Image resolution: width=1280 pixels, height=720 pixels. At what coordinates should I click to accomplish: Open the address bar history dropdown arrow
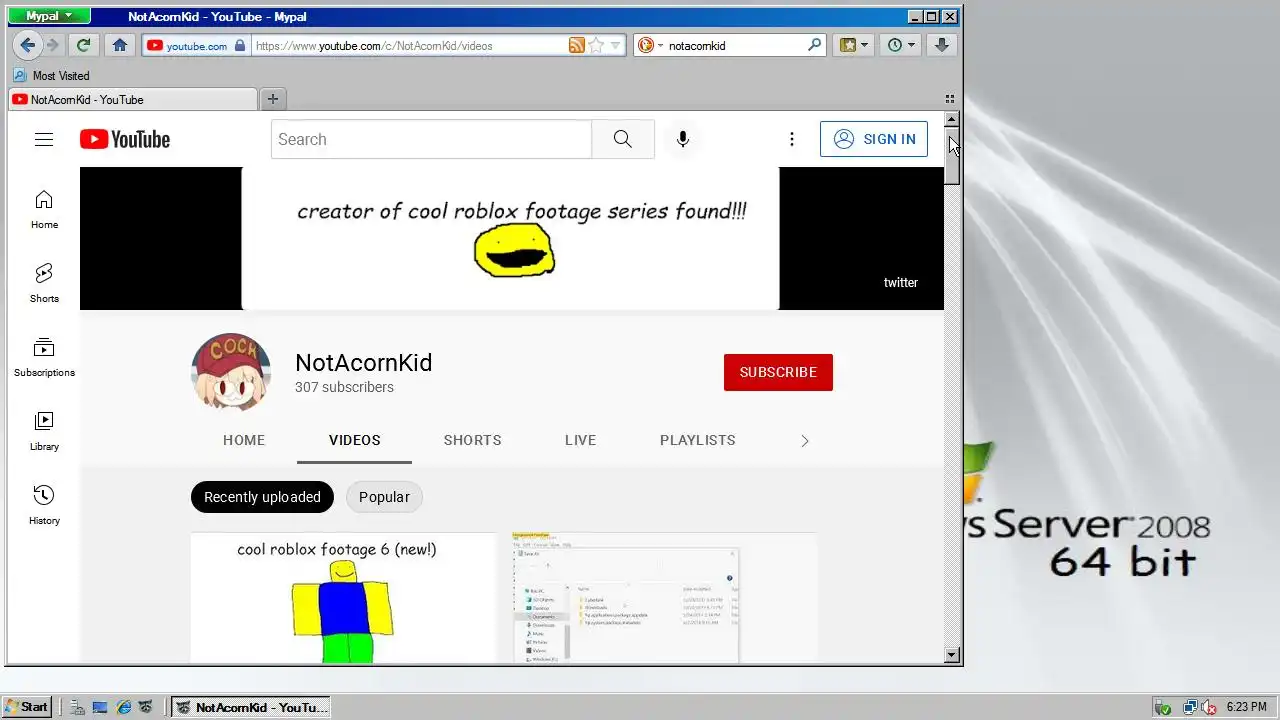click(x=616, y=45)
